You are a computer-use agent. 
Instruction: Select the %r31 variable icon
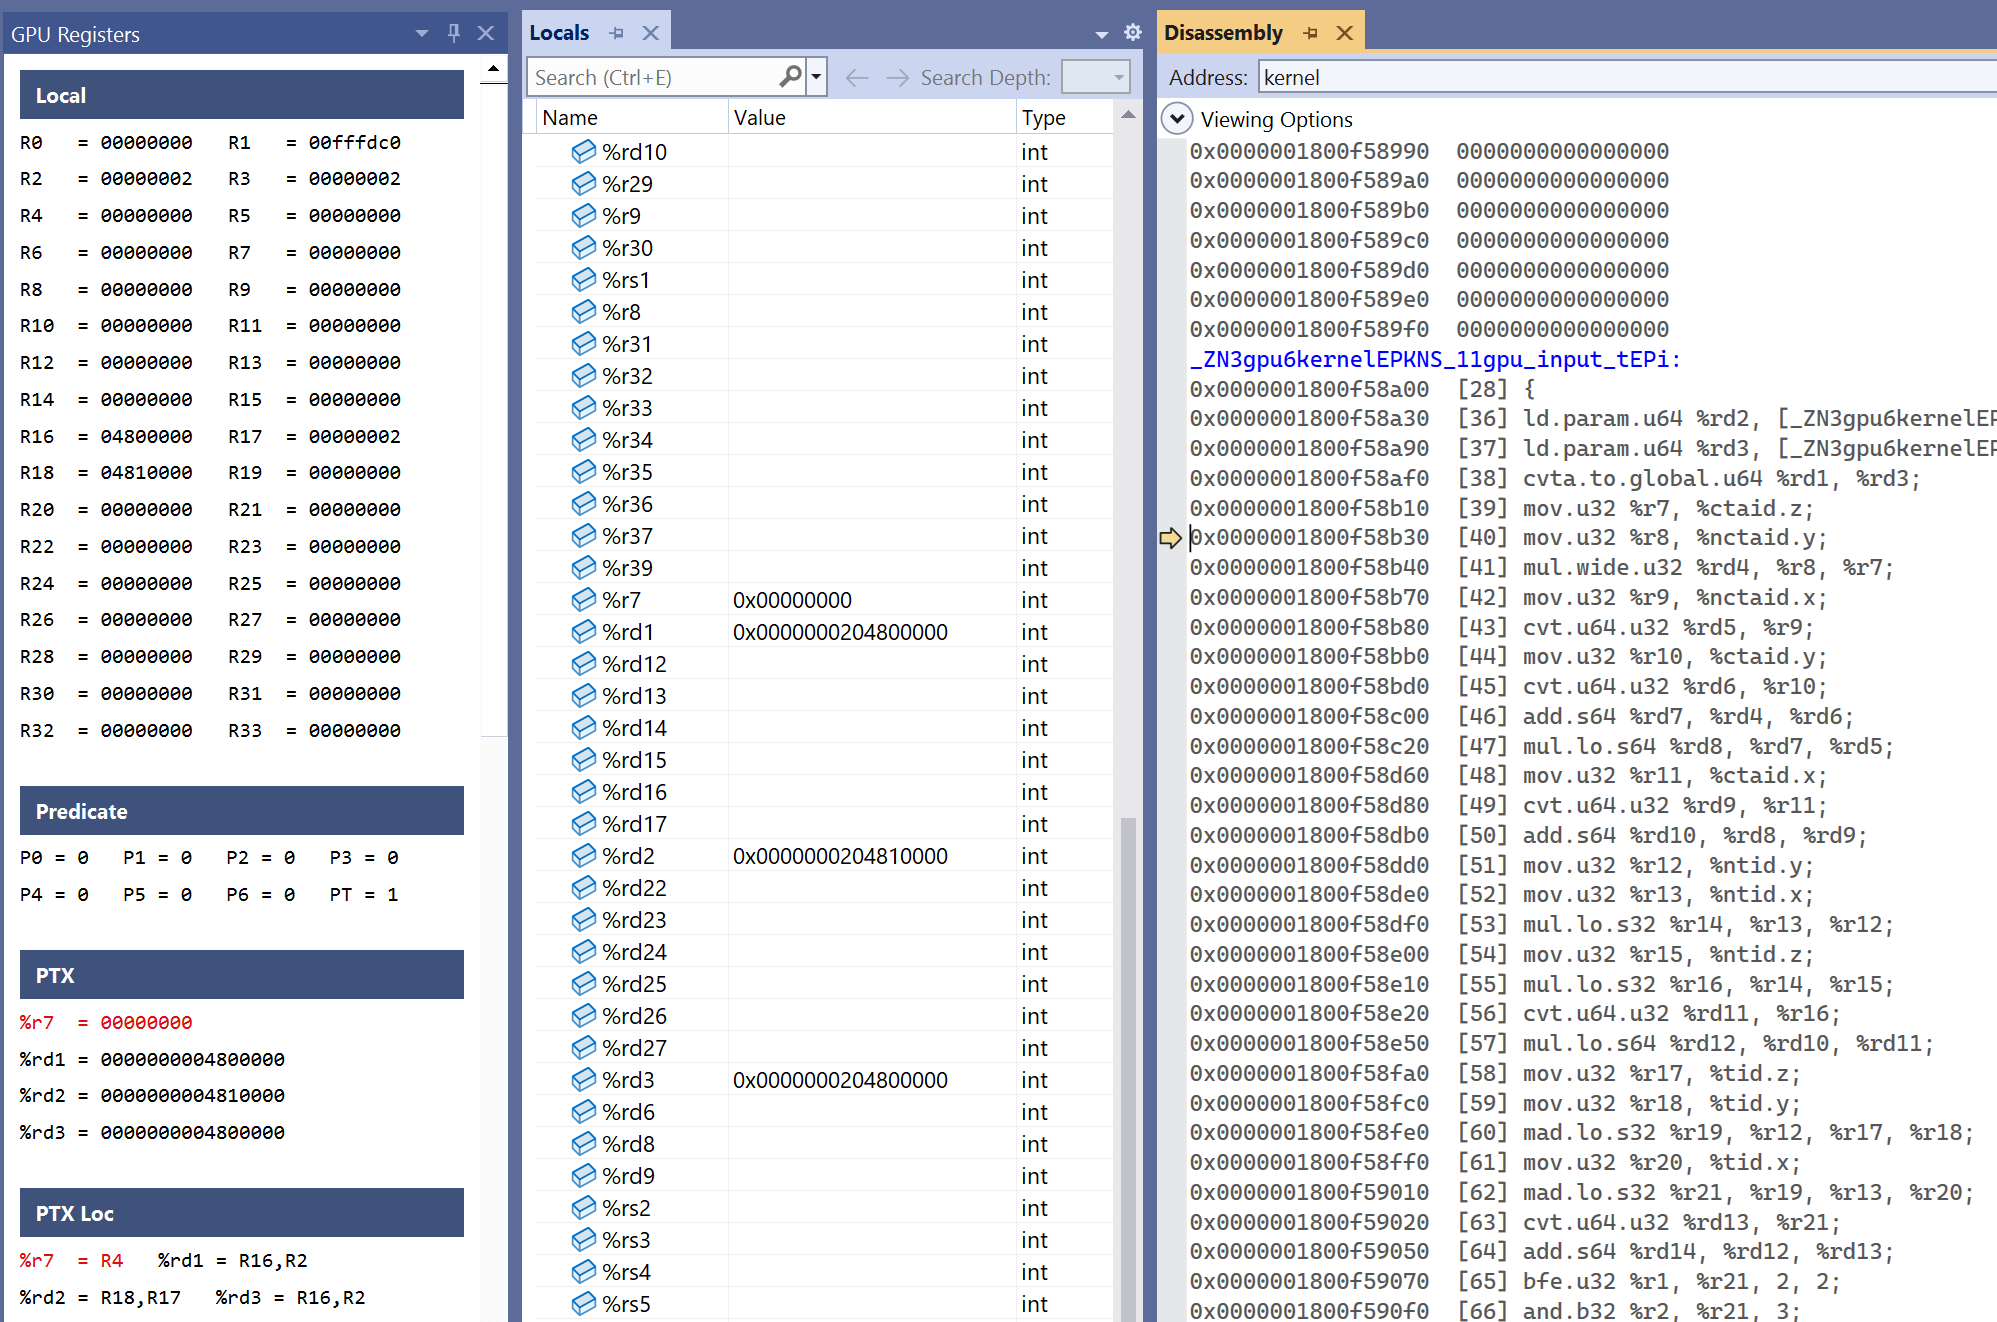(x=583, y=343)
